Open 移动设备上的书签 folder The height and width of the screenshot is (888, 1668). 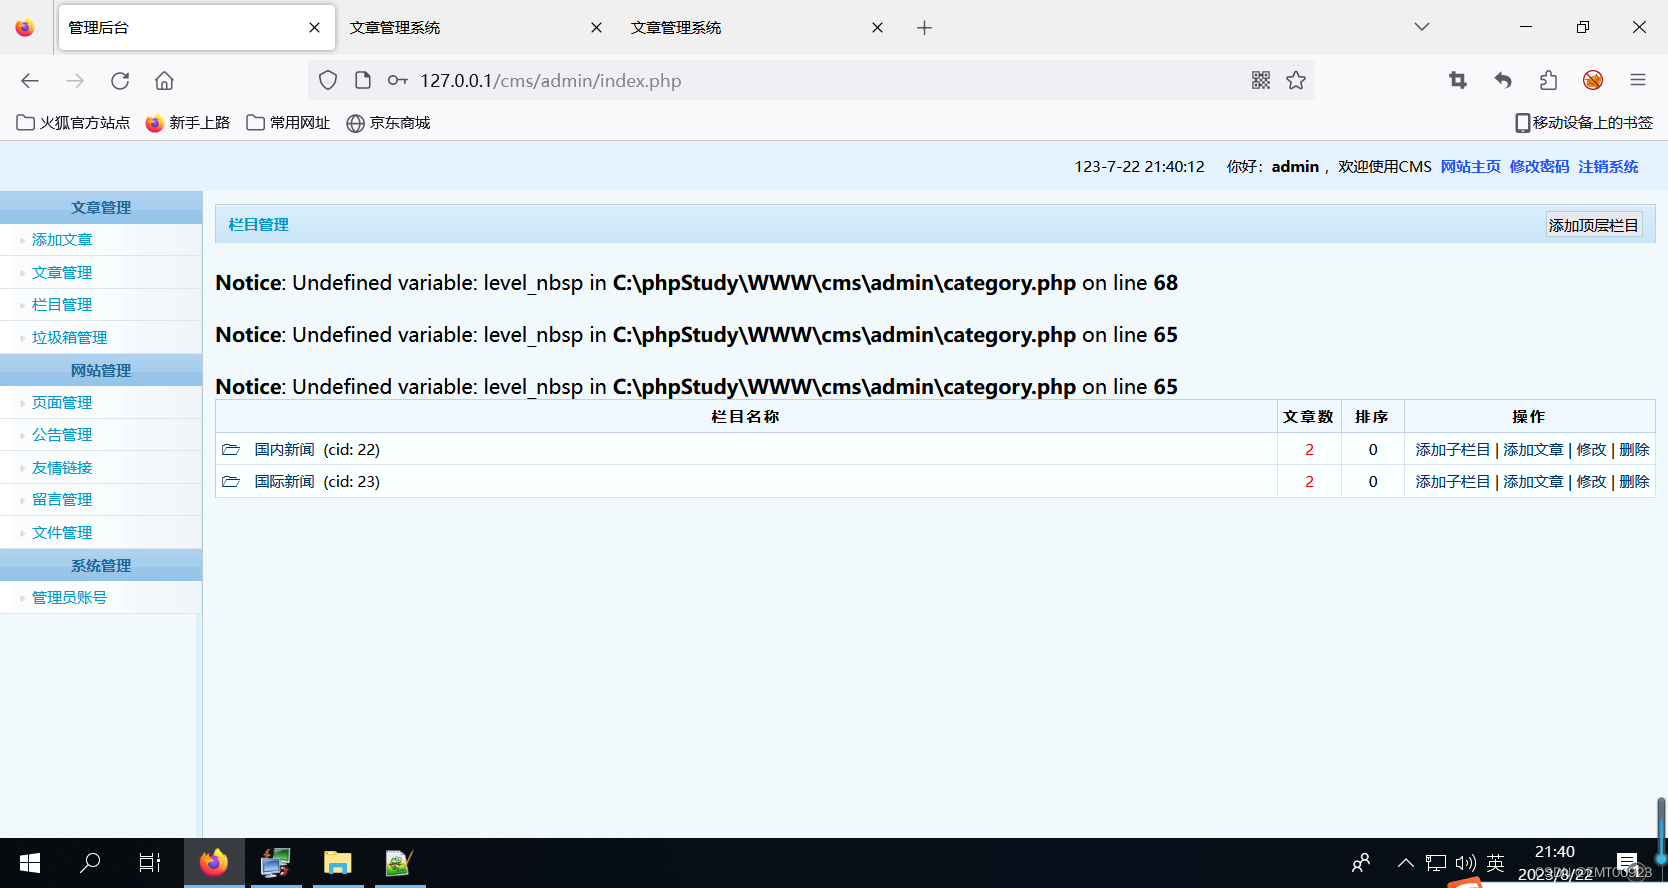point(1584,123)
